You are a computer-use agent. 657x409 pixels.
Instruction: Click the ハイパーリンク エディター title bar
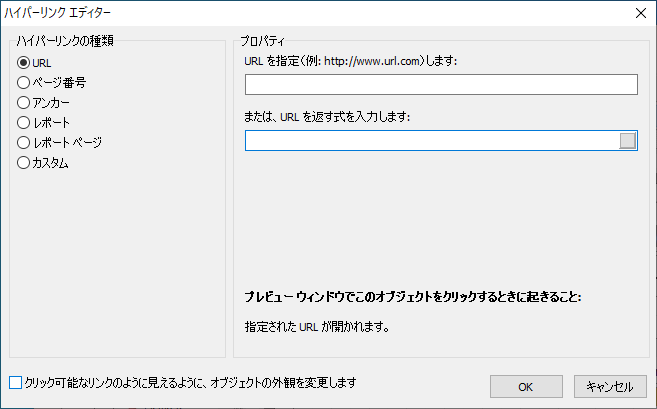[x=300, y=13]
